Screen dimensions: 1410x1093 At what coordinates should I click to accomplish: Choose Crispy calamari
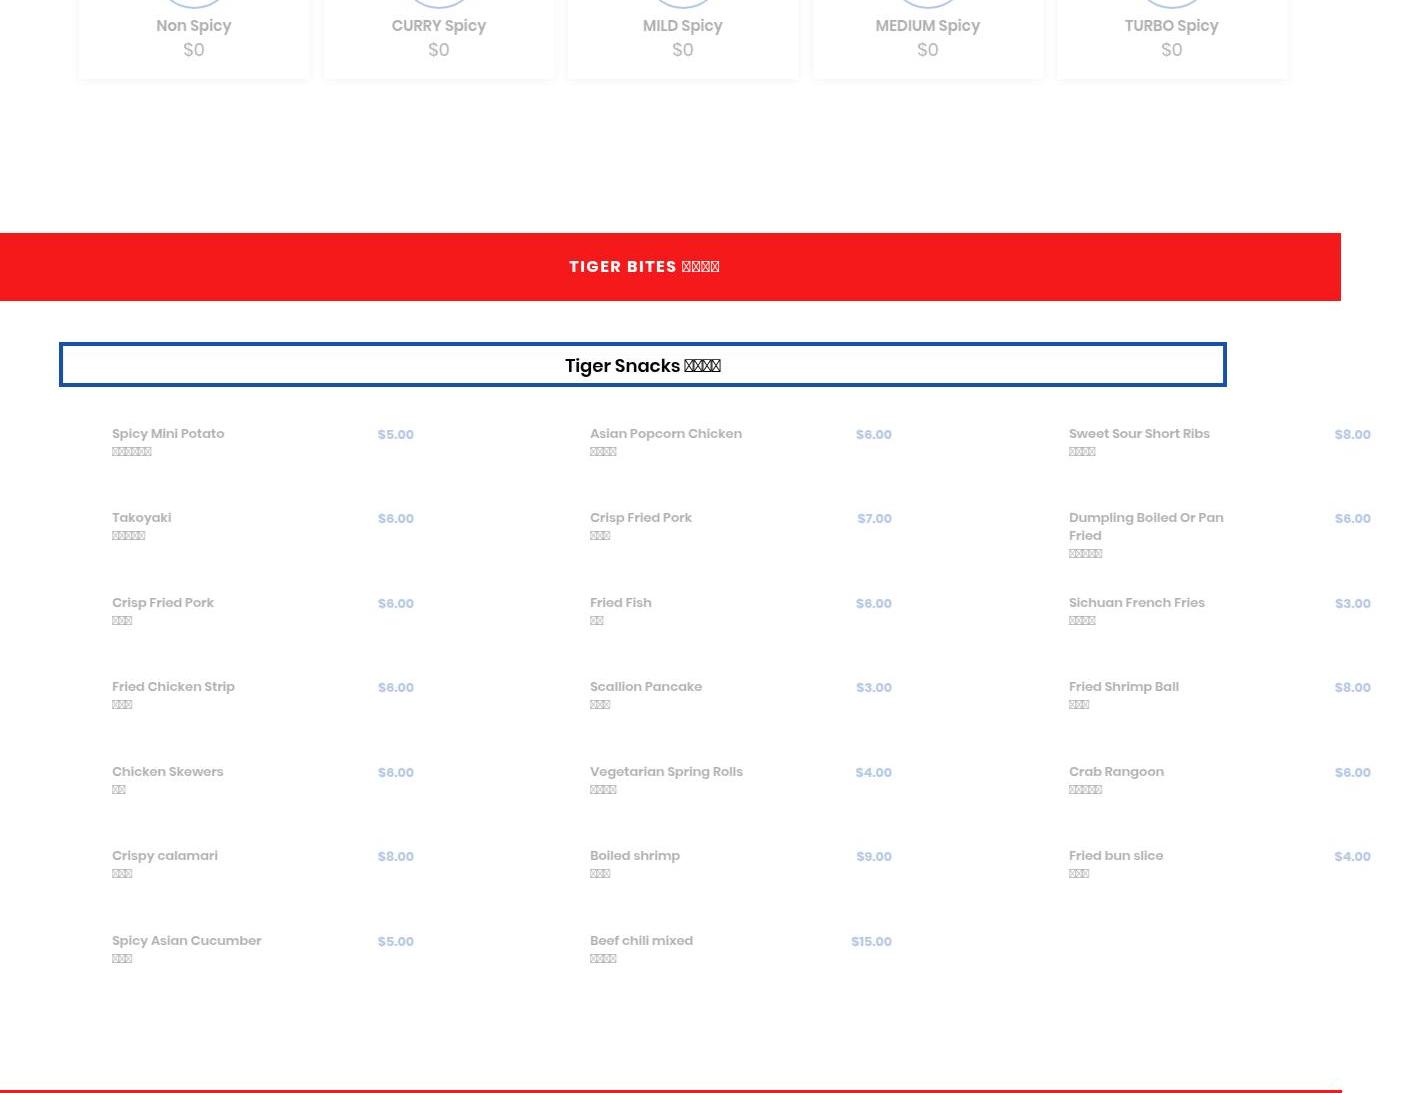[165, 856]
